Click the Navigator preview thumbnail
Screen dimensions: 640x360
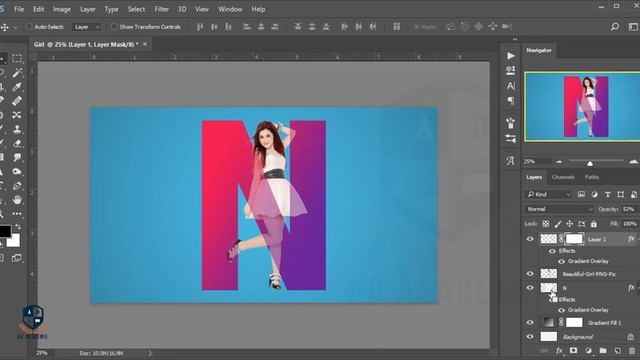582,107
